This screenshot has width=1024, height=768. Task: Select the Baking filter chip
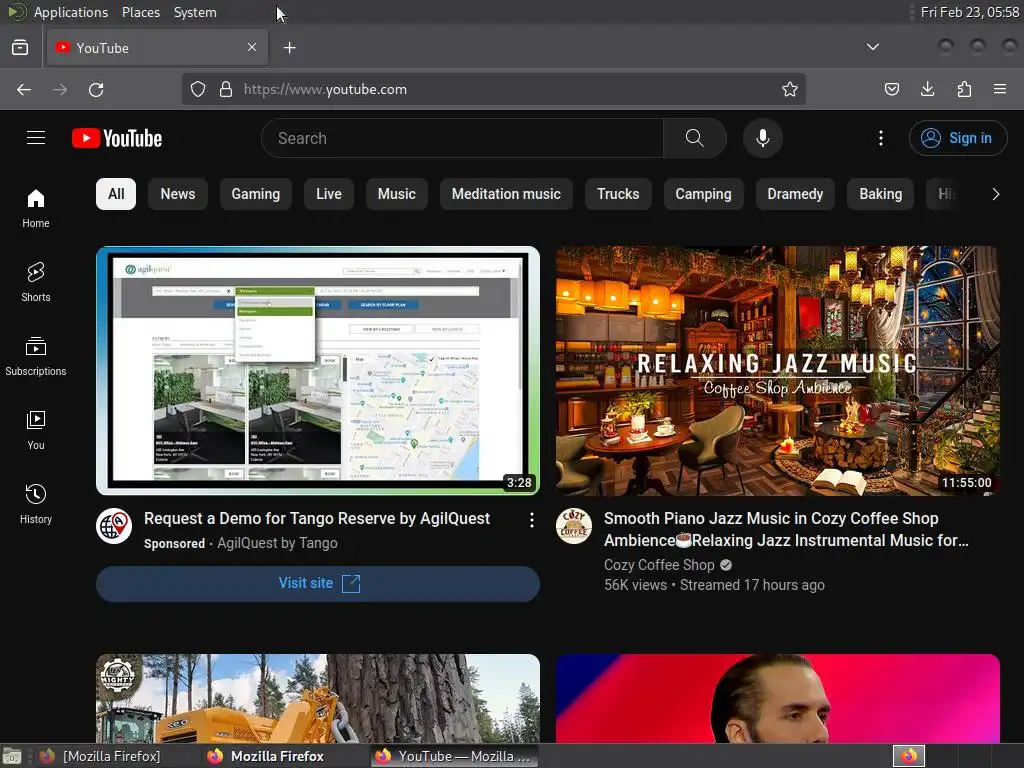[x=880, y=194]
